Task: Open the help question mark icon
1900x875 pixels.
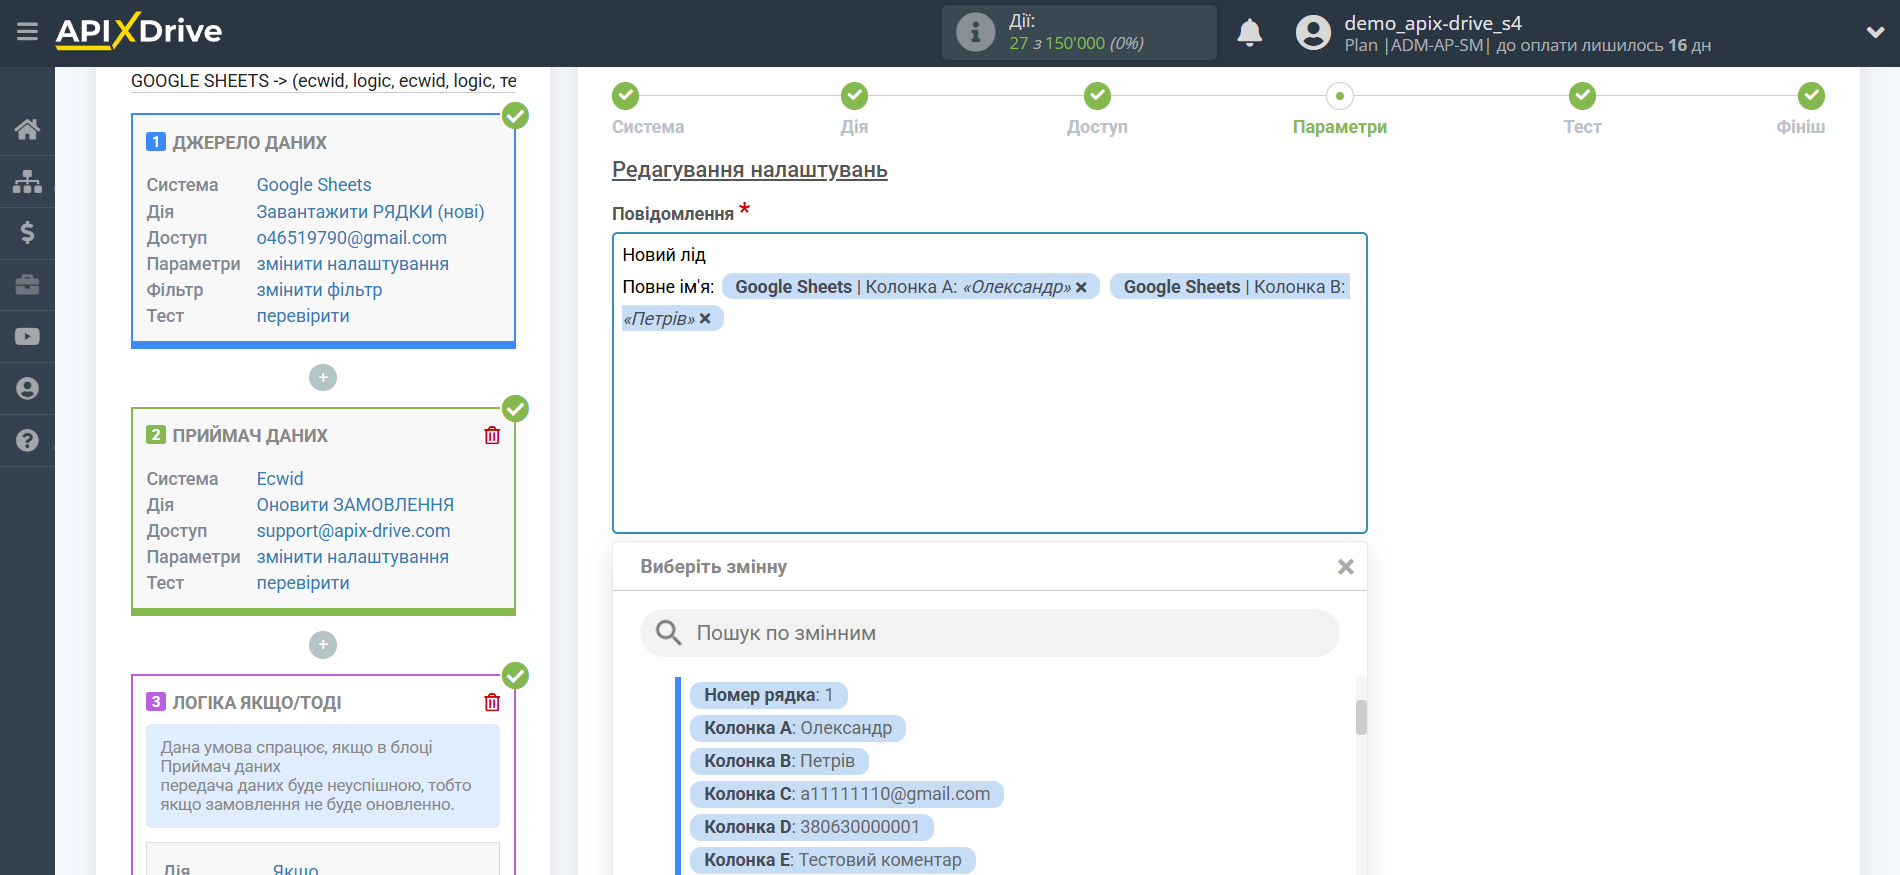Action: point(27,441)
